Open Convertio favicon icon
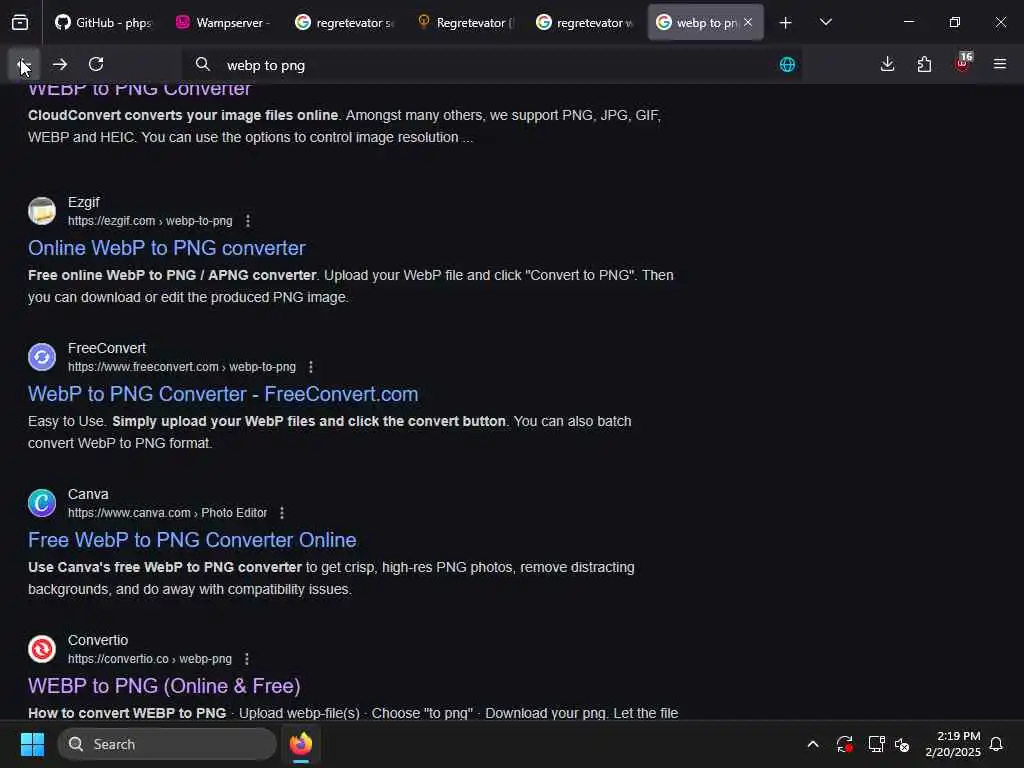The image size is (1024, 768). pos(42,649)
